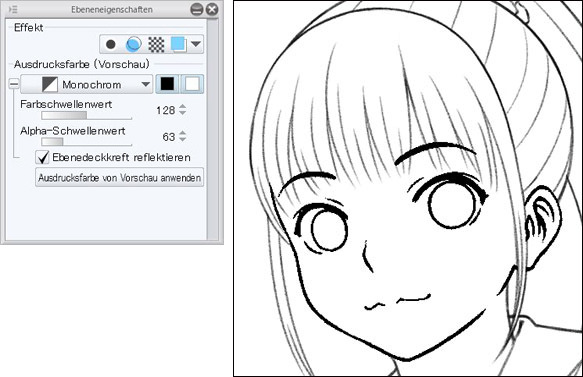Click Ausdrucksfarbe von Vorschau anwenden button
The width and height of the screenshot is (583, 377).
[x=119, y=178]
